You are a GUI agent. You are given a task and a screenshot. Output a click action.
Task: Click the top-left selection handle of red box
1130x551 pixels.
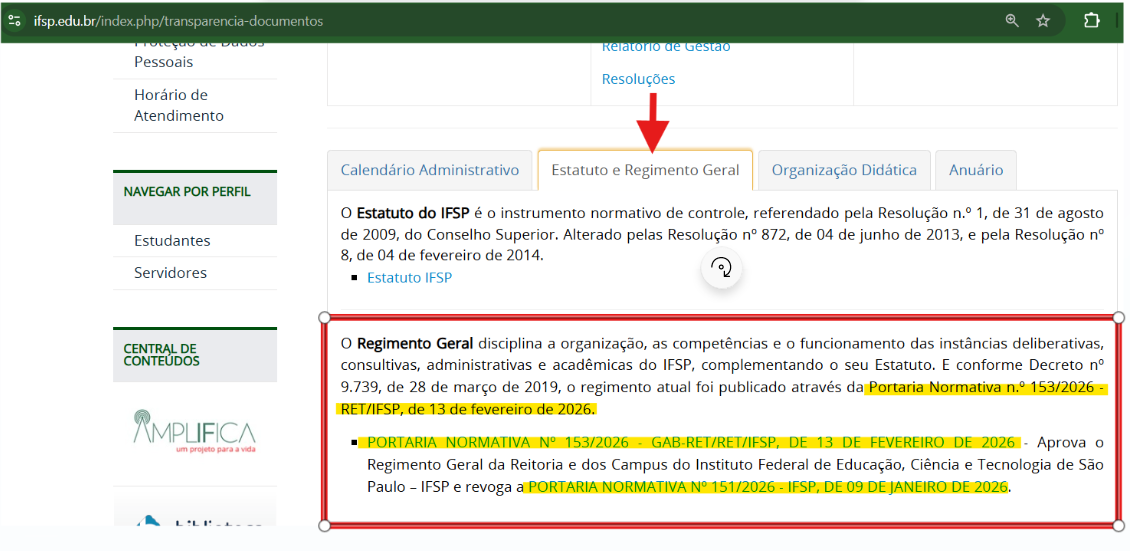point(324,317)
